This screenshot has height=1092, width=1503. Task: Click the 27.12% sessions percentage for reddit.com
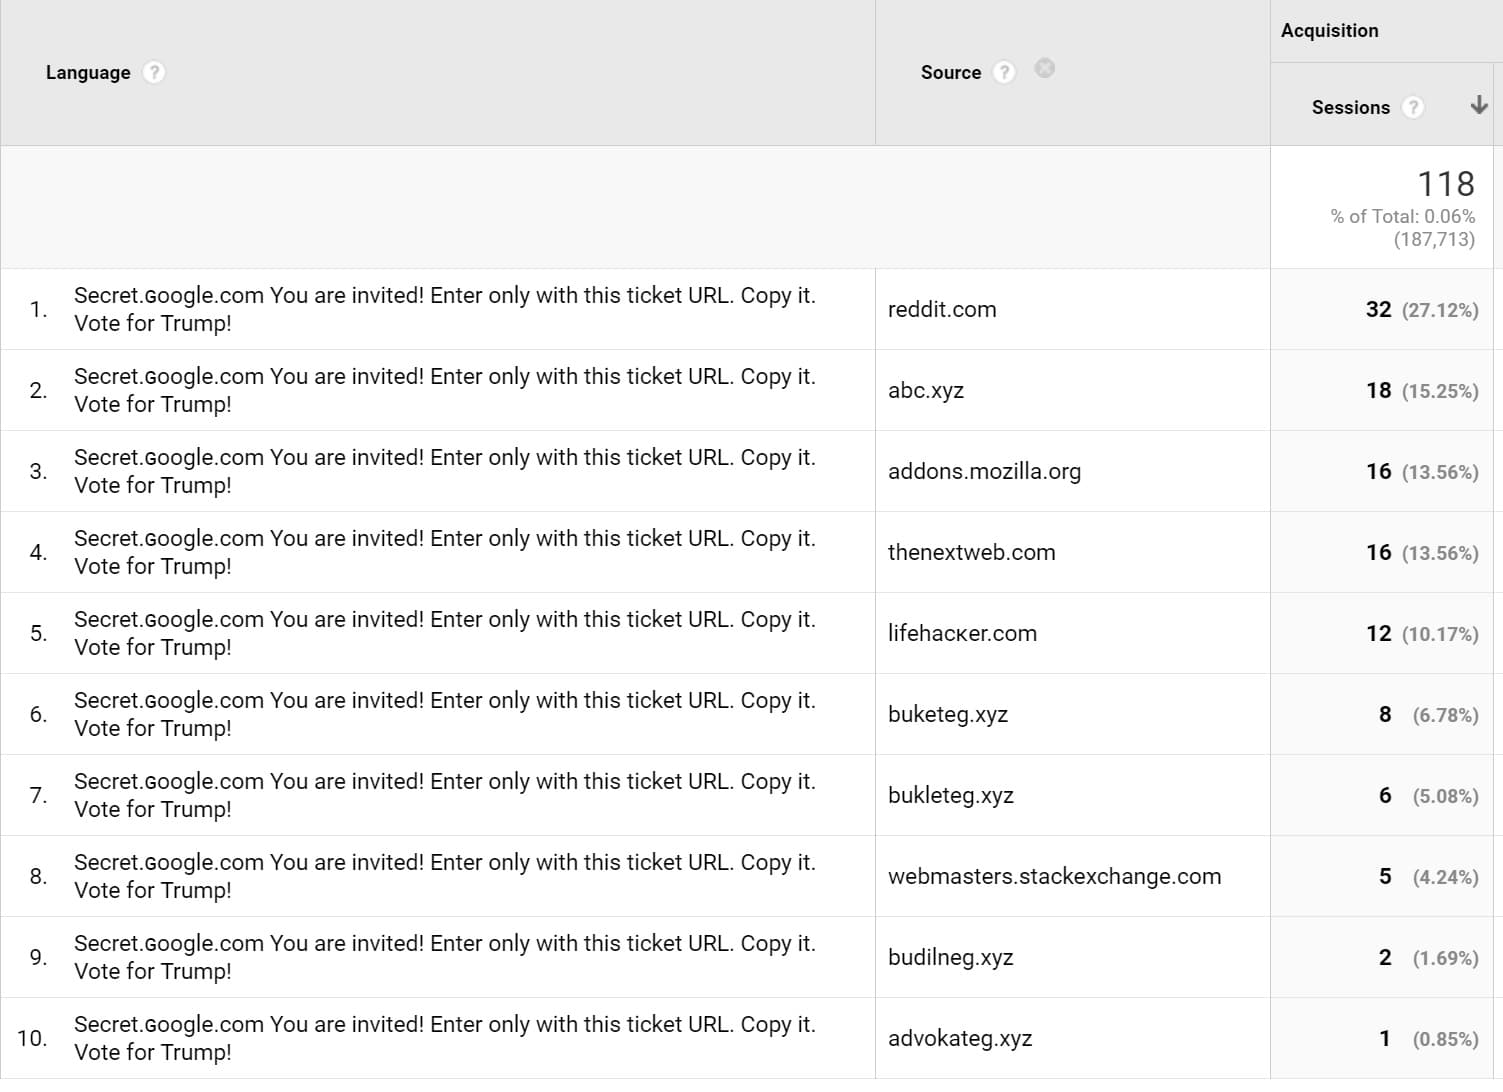(1441, 310)
